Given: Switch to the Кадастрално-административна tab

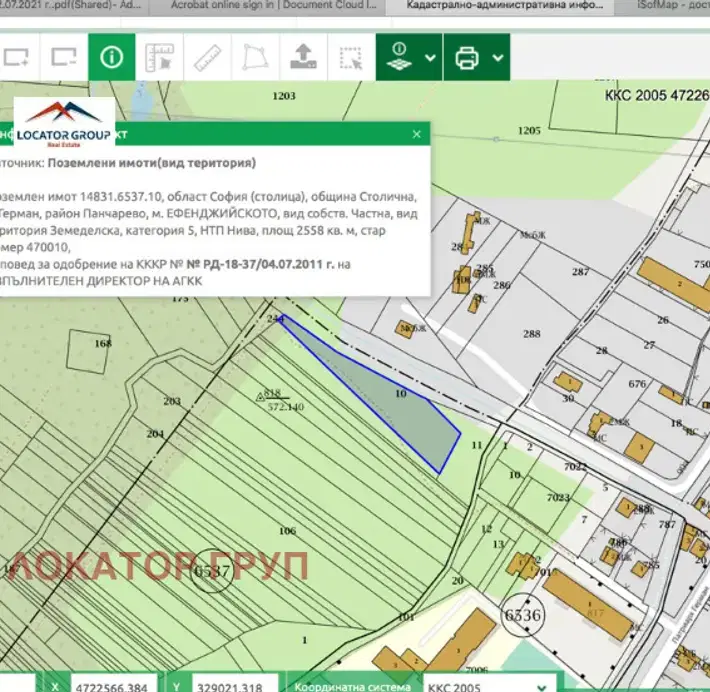Looking at the screenshot, I should tap(505, 5).
